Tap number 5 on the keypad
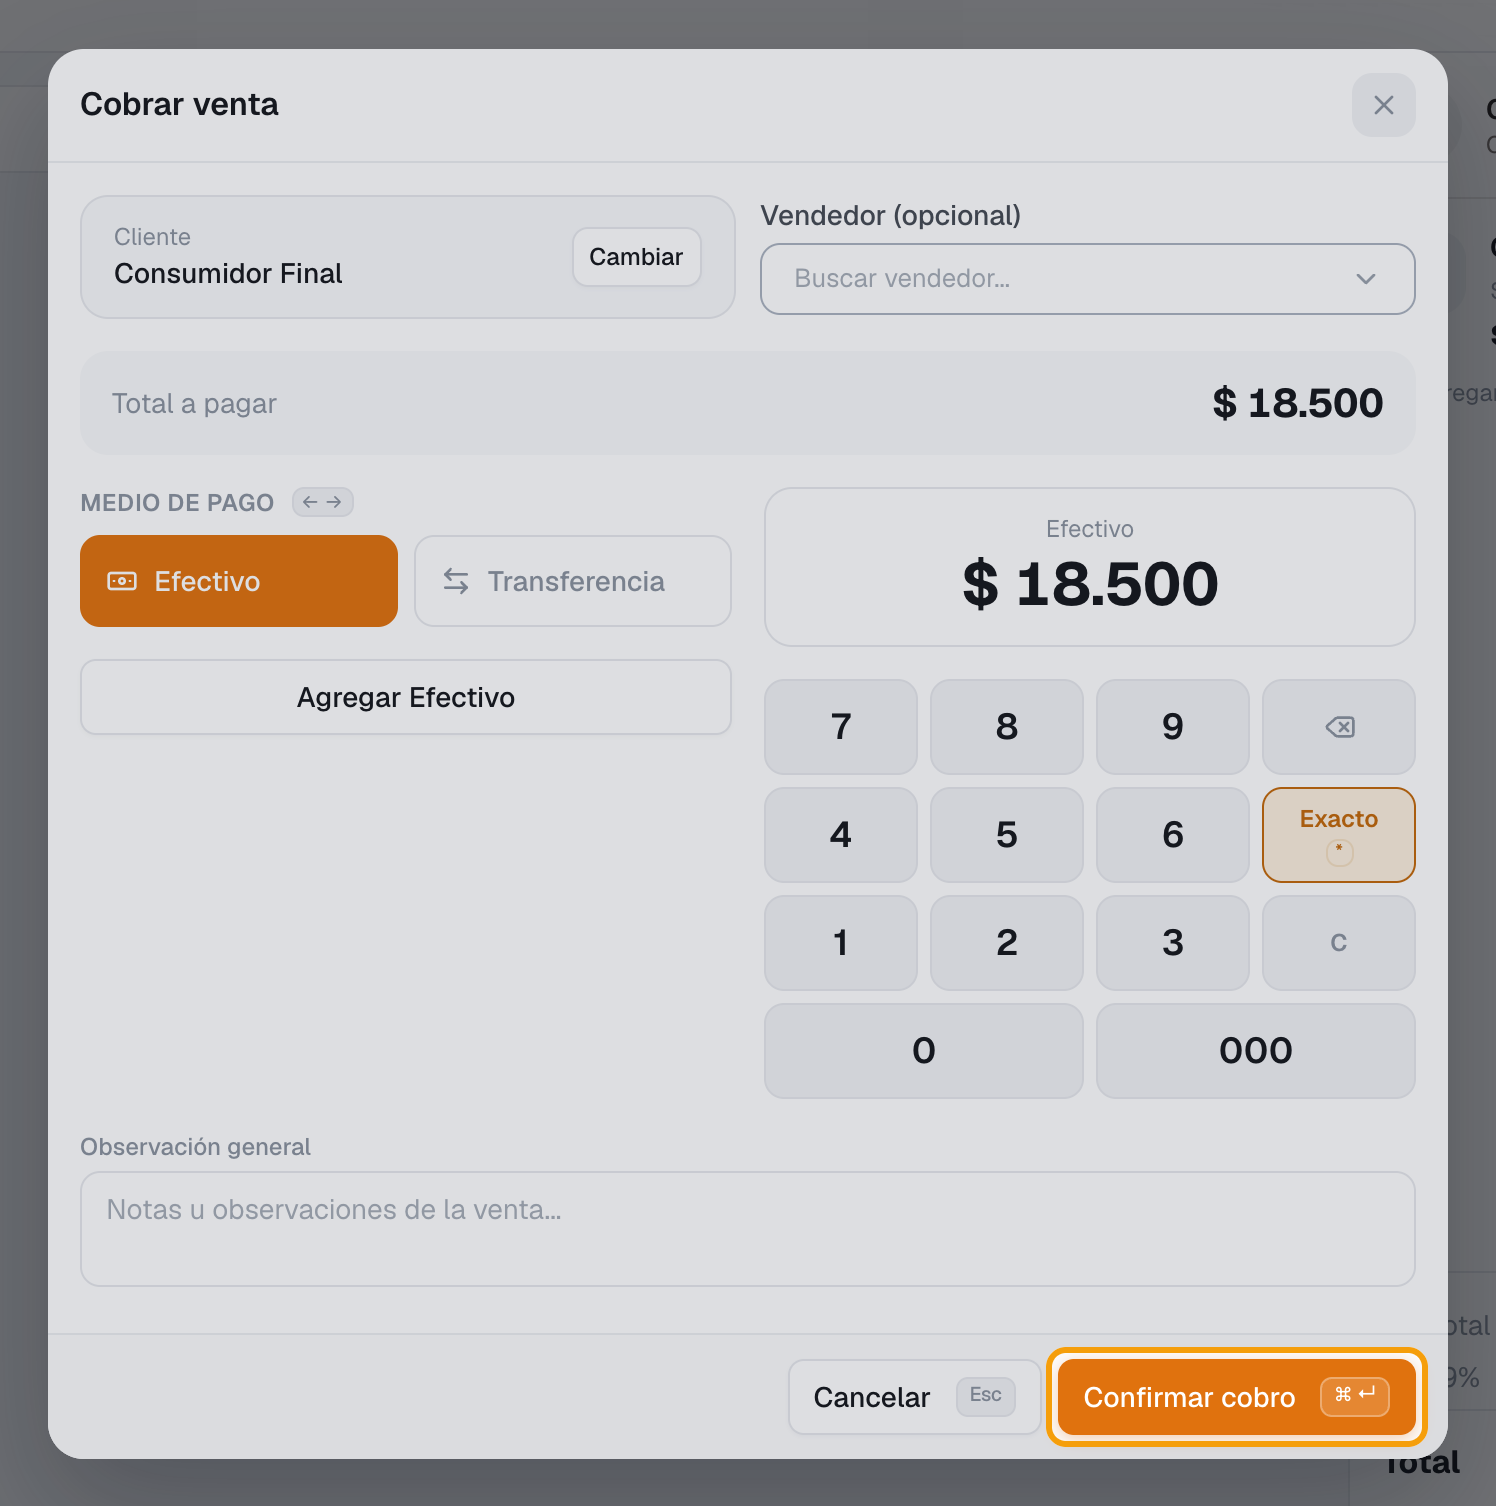 point(1007,835)
